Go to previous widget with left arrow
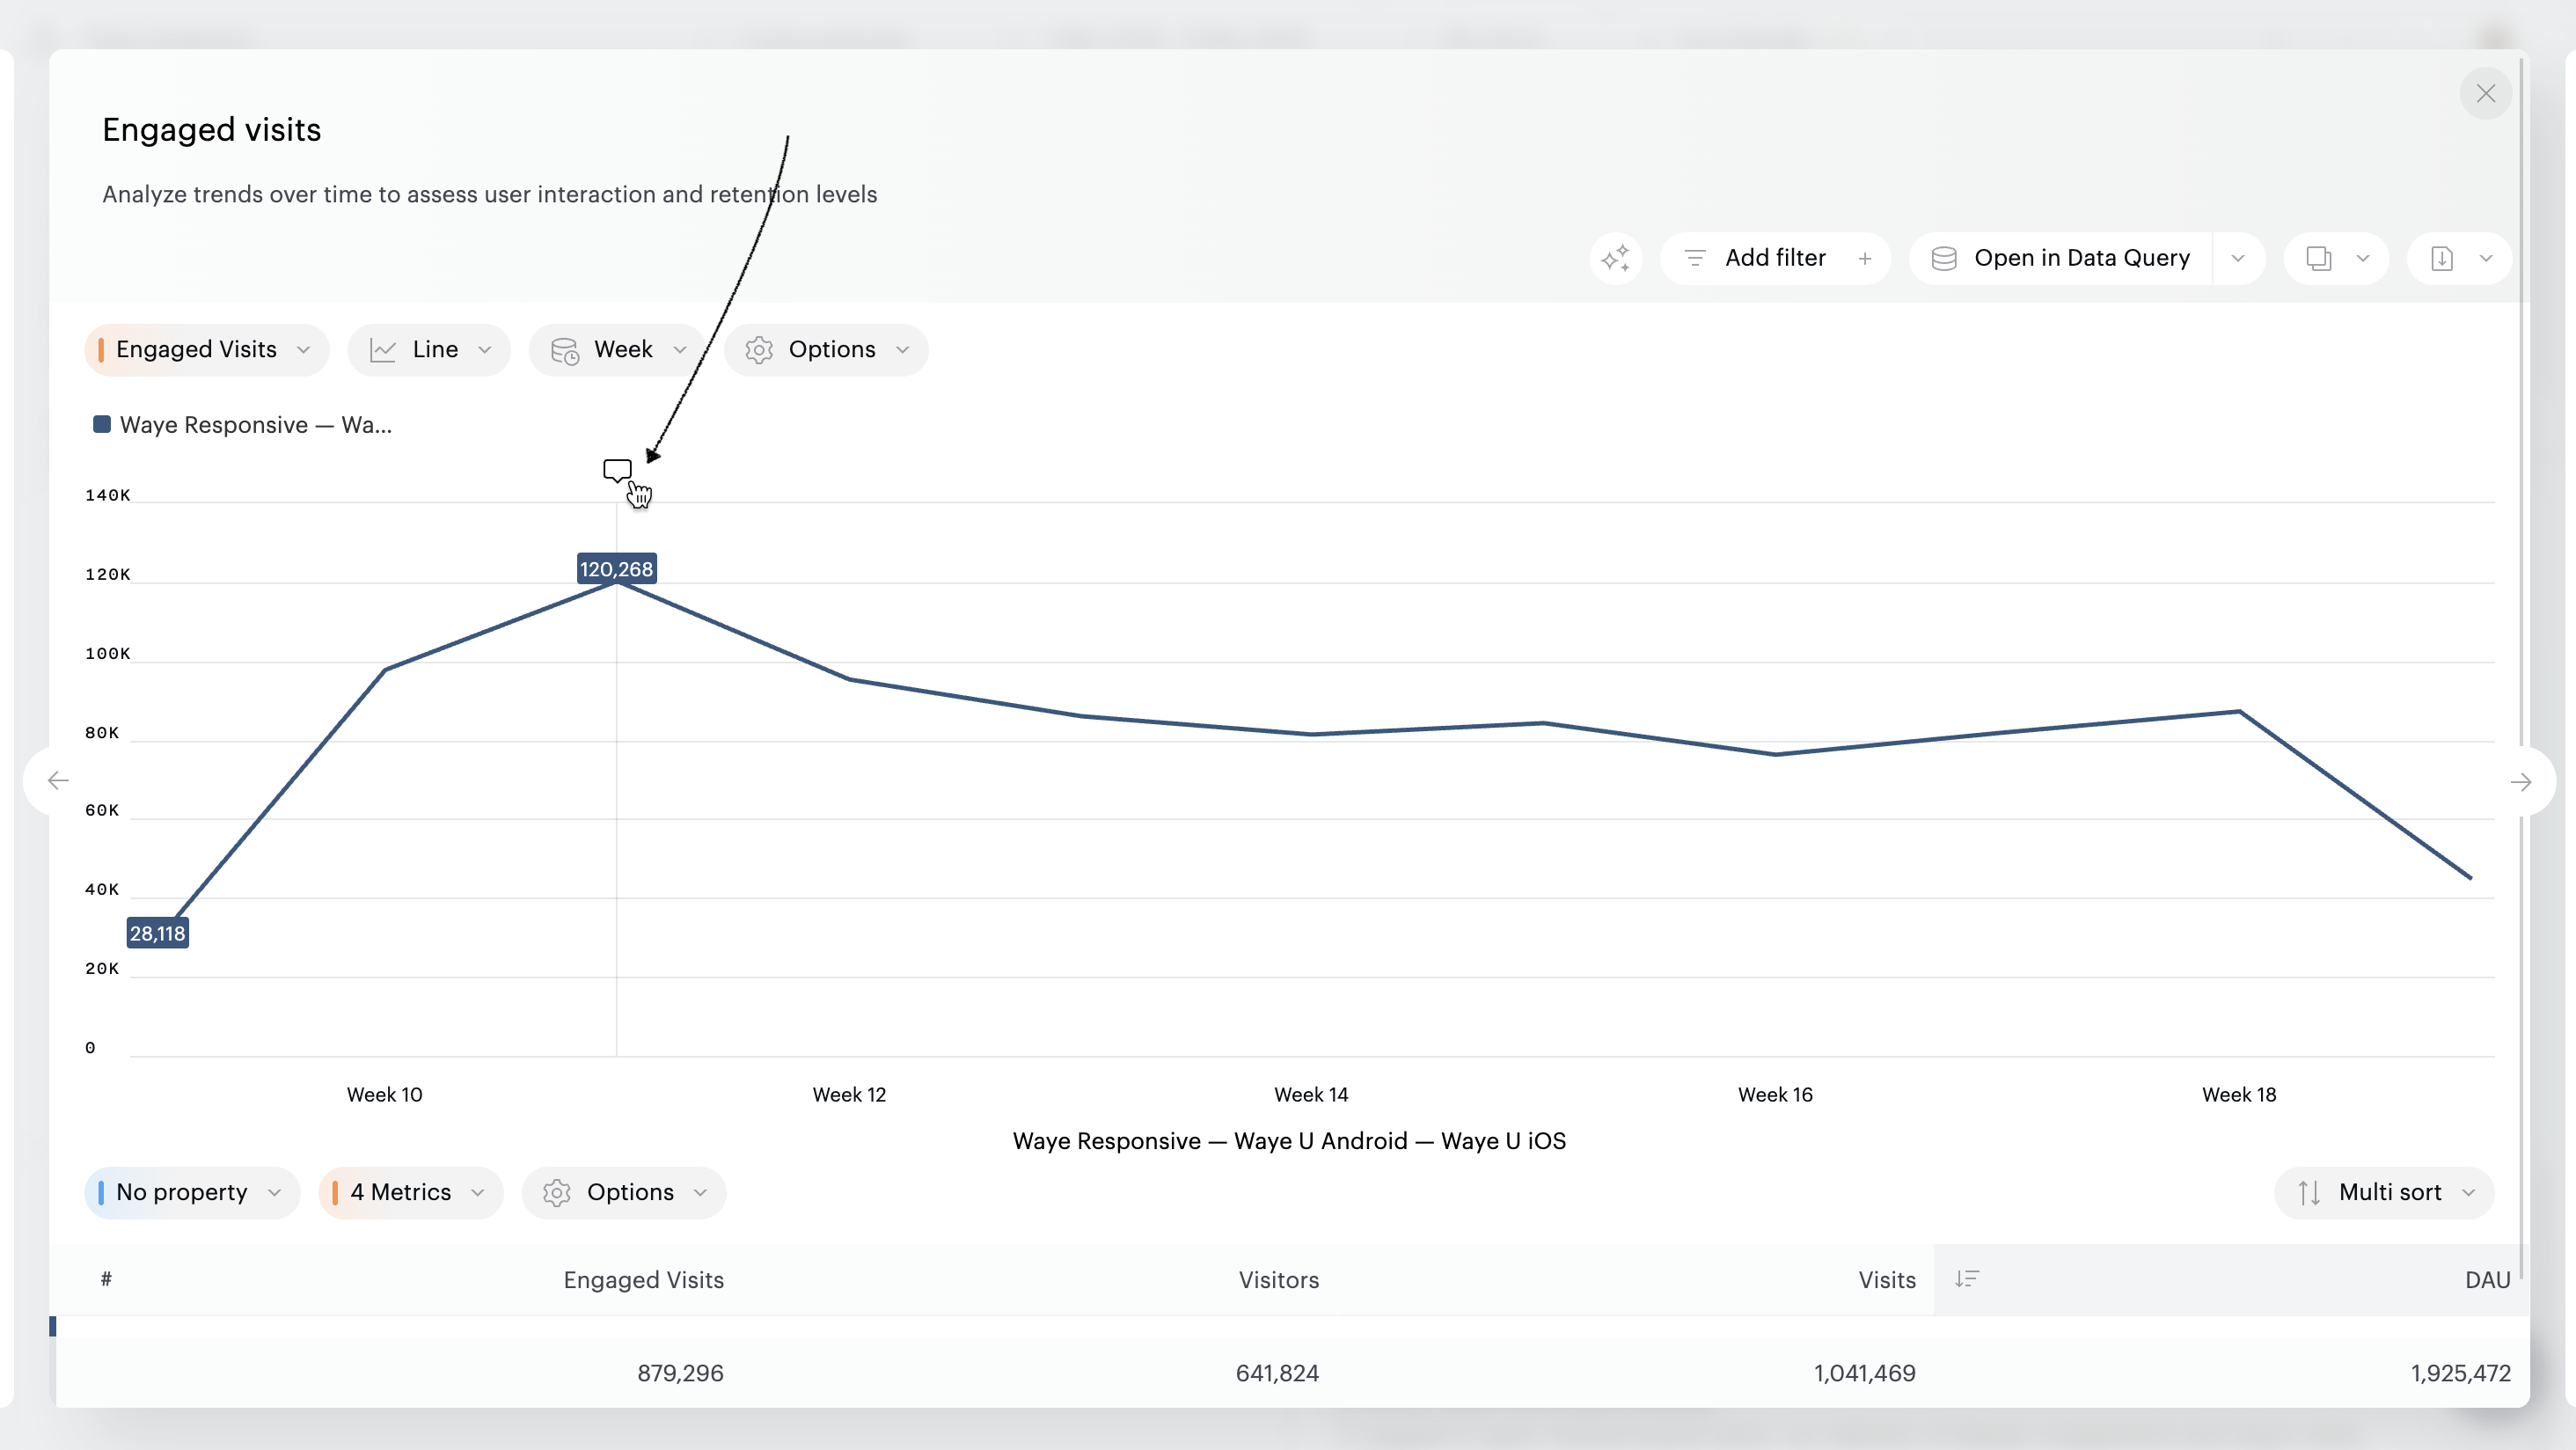This screenshot has width=2576, height=1450. click(x=58, y=781)
